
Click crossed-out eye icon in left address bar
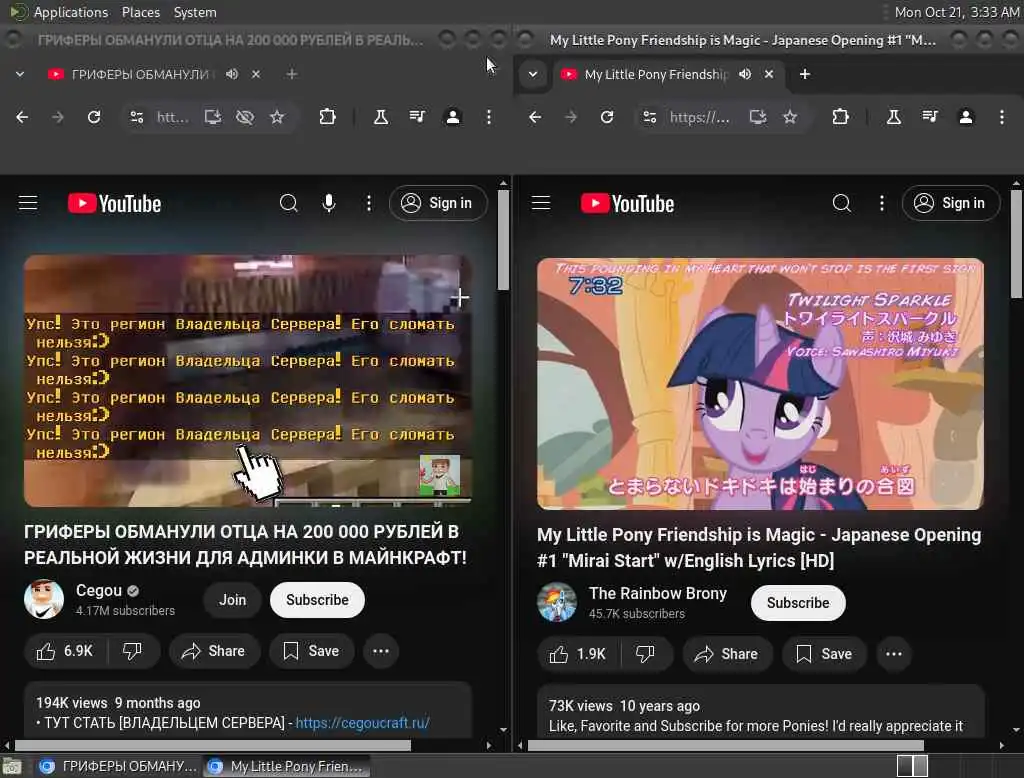point(245,117)
